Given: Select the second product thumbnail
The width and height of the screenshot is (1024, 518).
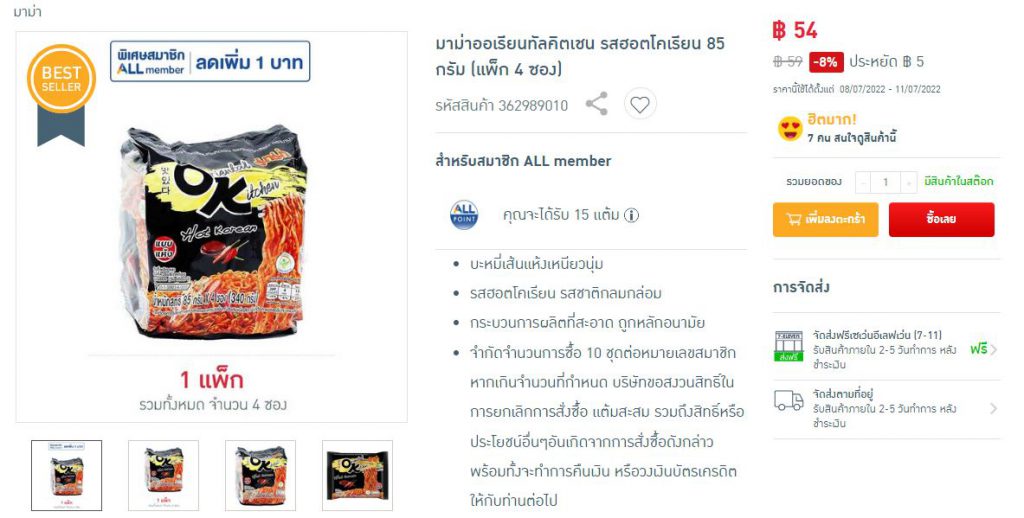Looking at the screenshot, I should coord(163,476).
